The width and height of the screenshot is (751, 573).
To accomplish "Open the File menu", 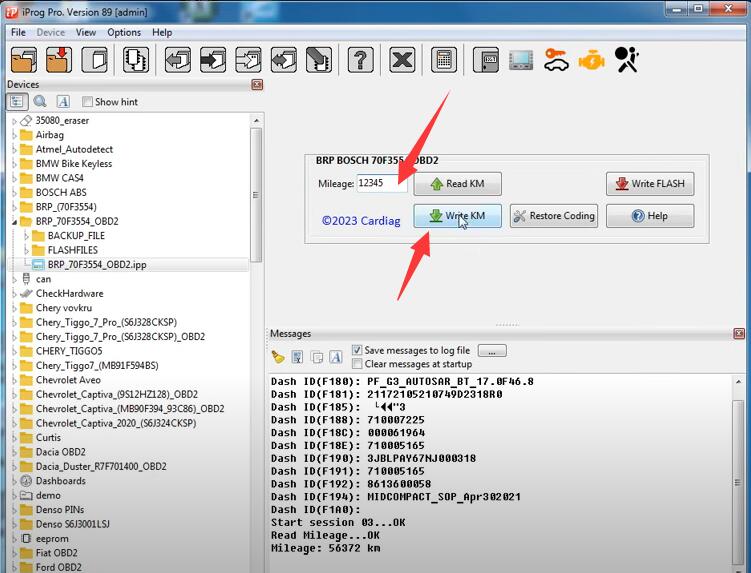I will (18, 33).
